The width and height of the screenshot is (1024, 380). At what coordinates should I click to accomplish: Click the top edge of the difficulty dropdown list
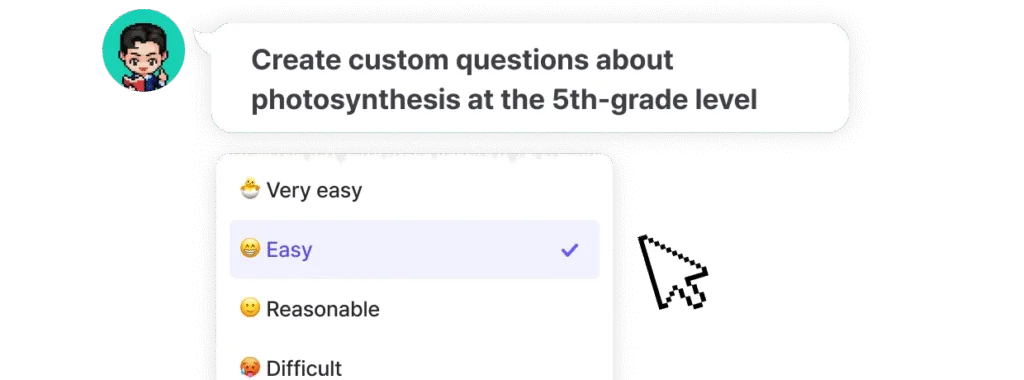click(x=415, y=155)
